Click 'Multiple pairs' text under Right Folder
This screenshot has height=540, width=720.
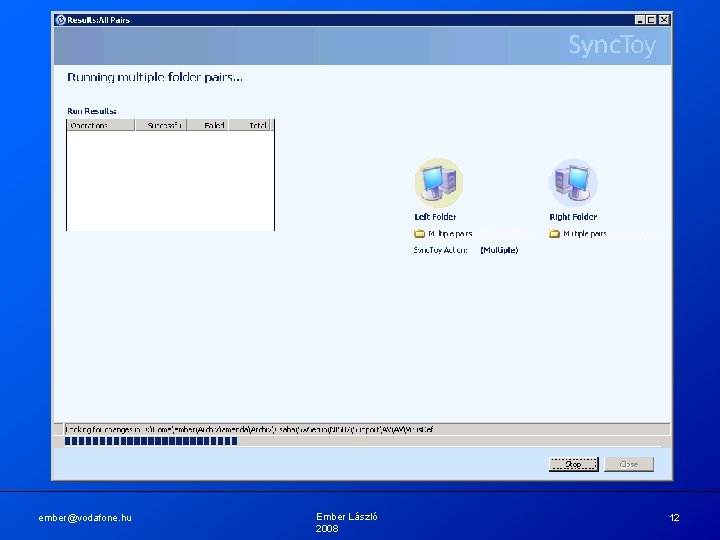coord(585,234)
